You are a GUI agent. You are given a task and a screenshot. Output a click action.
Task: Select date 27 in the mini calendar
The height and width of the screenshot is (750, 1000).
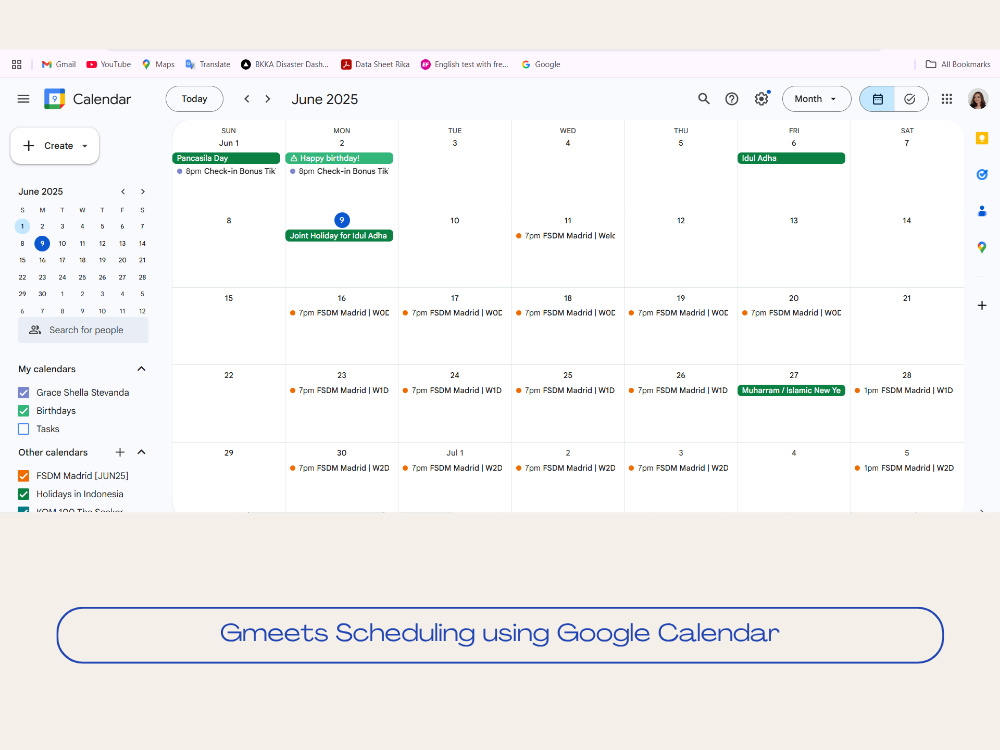click(122, 277)
